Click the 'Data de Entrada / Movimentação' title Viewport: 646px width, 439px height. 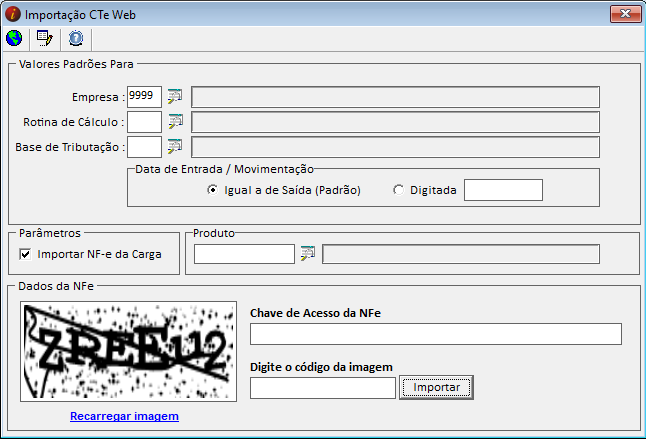225,169
